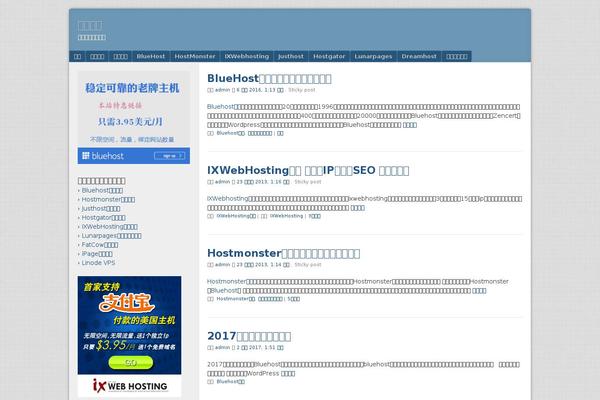Image resolution: width=600 pixels, height=400 pixels.
Task: Open the Dreamhost menu item
Action: pyautogui.click(x=419, y=56)
